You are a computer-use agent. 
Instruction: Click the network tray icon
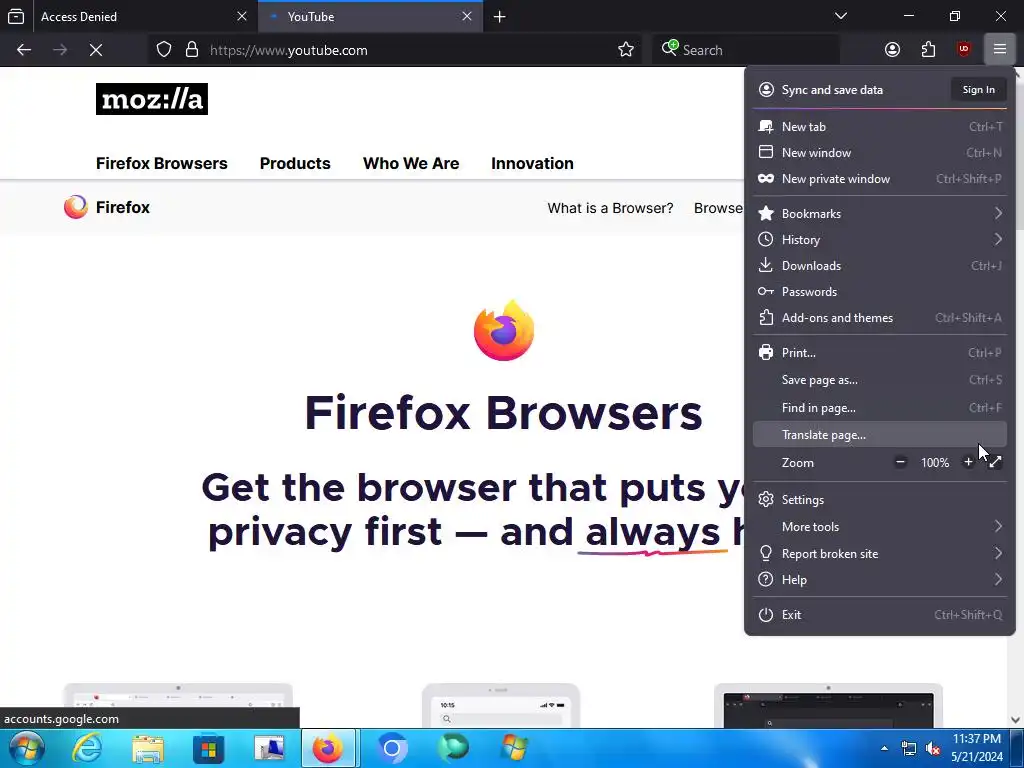[908, 748]
